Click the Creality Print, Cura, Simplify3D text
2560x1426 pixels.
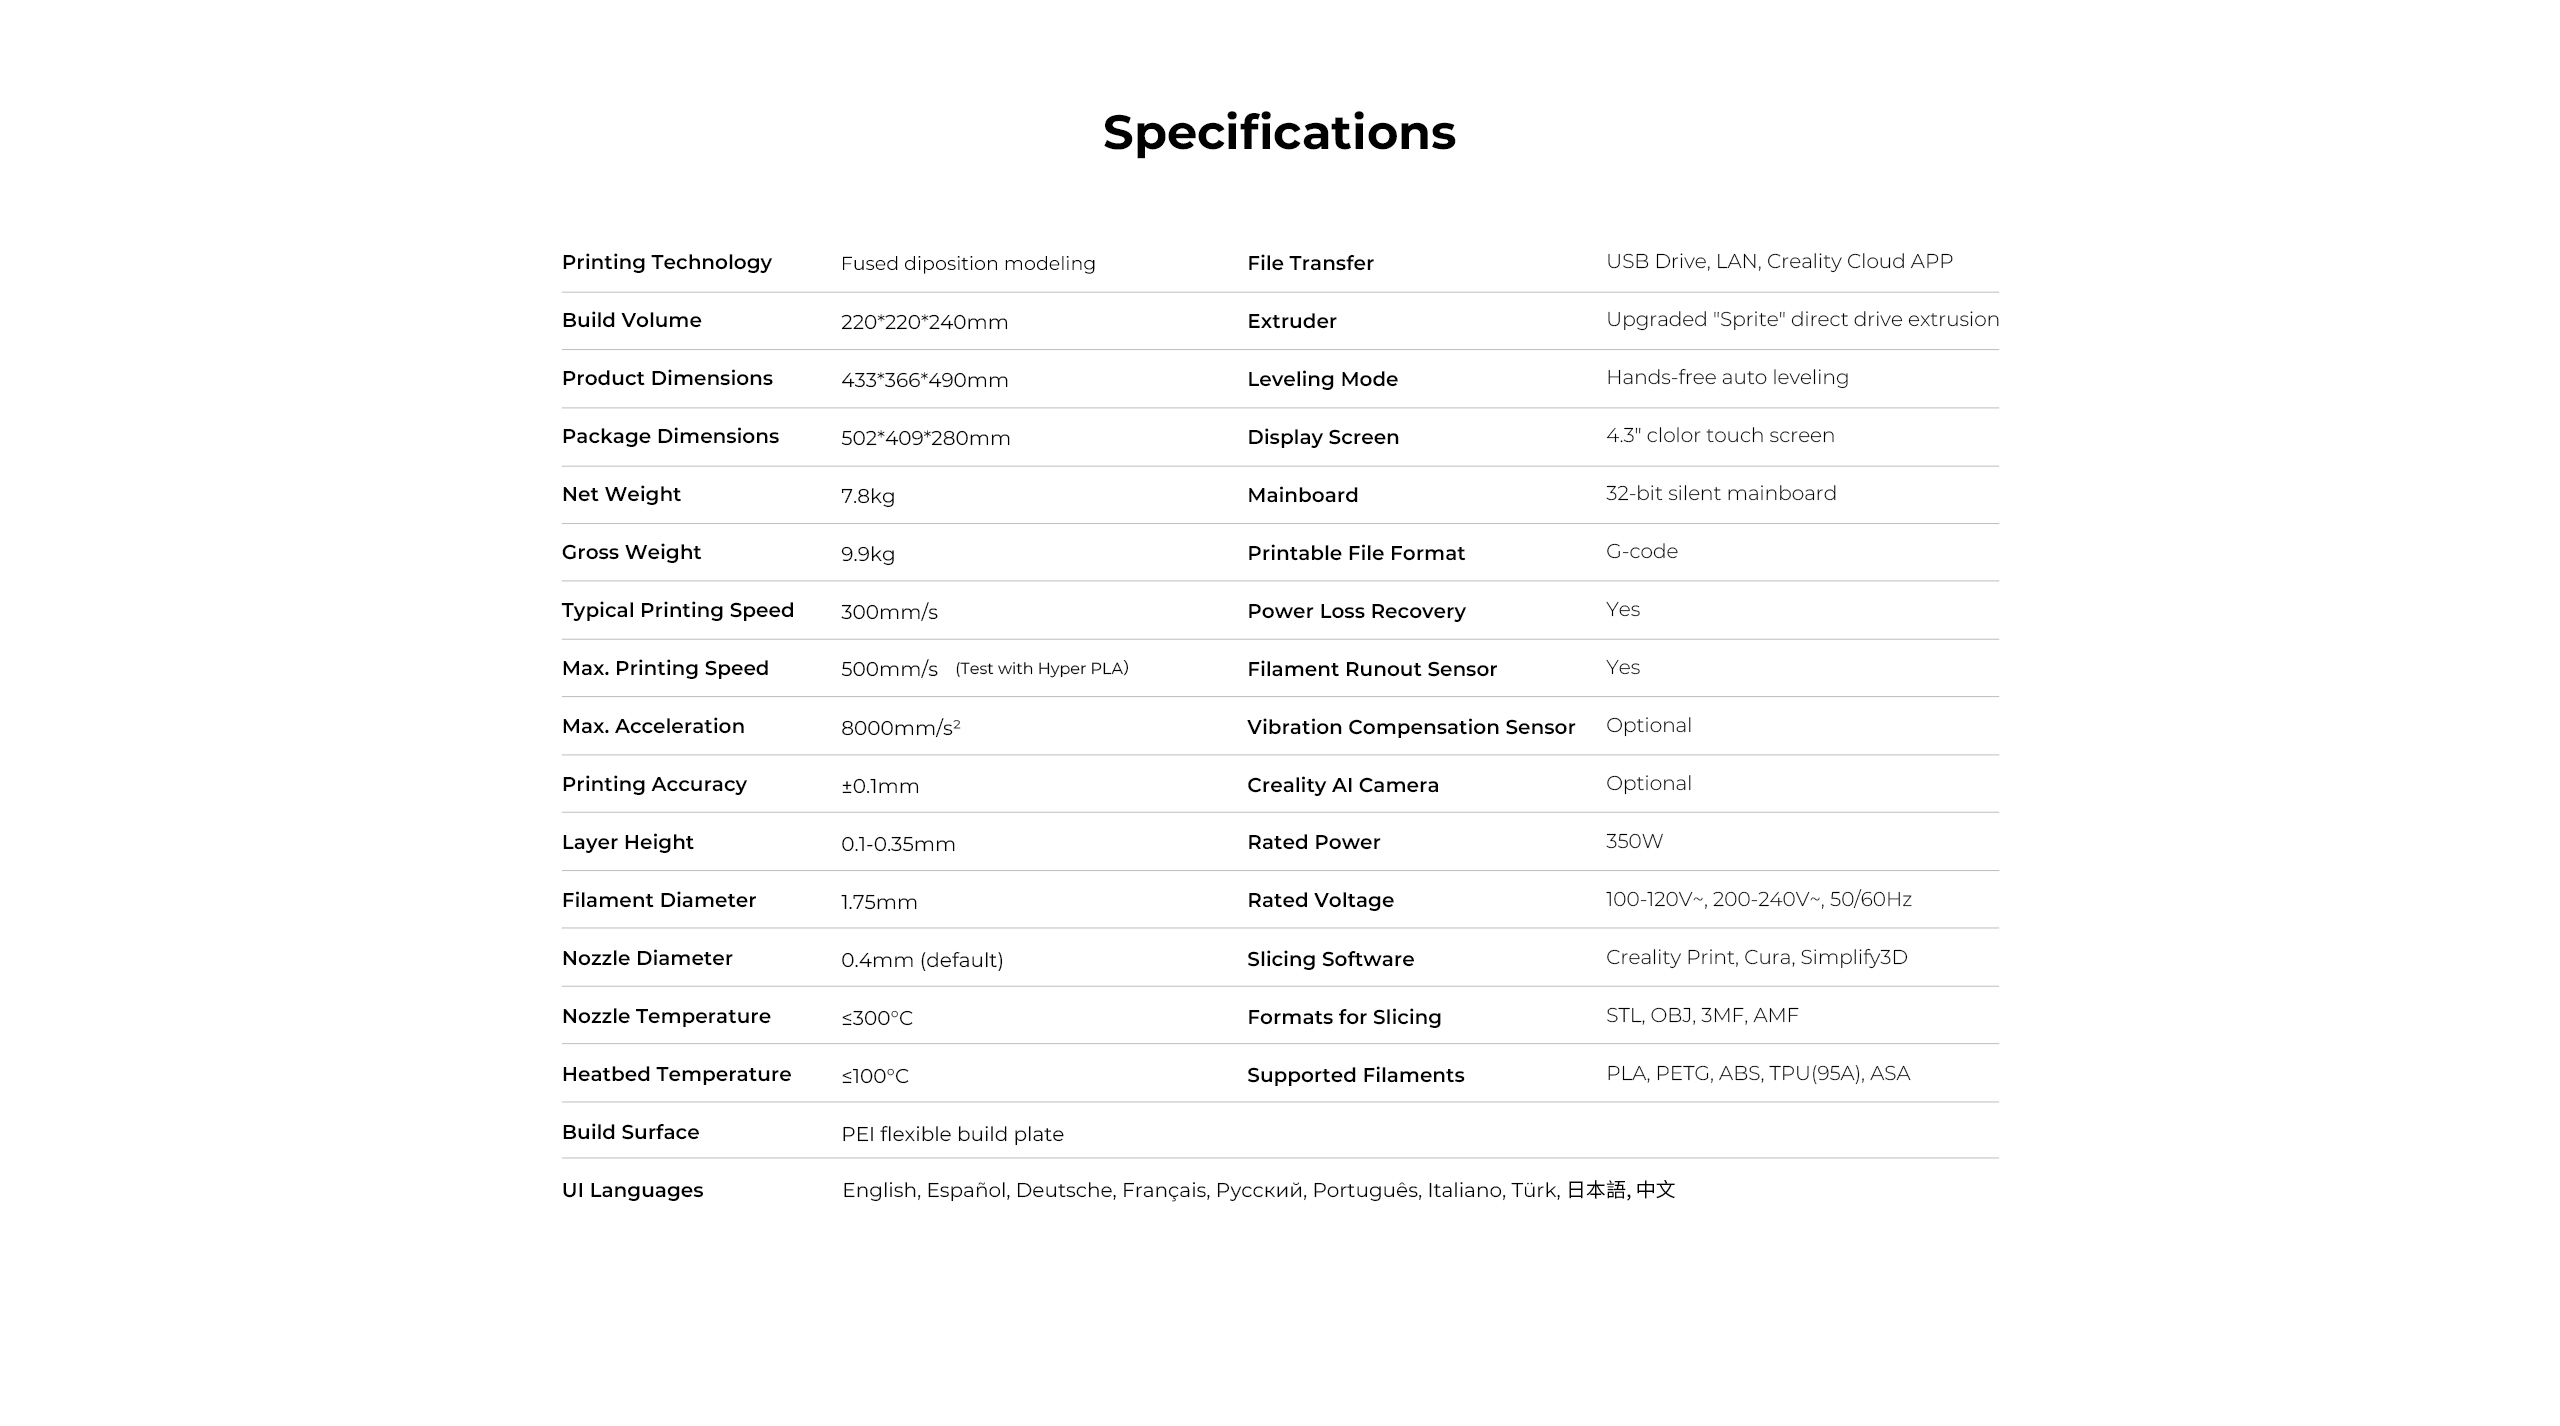[x=1756, y=957]
